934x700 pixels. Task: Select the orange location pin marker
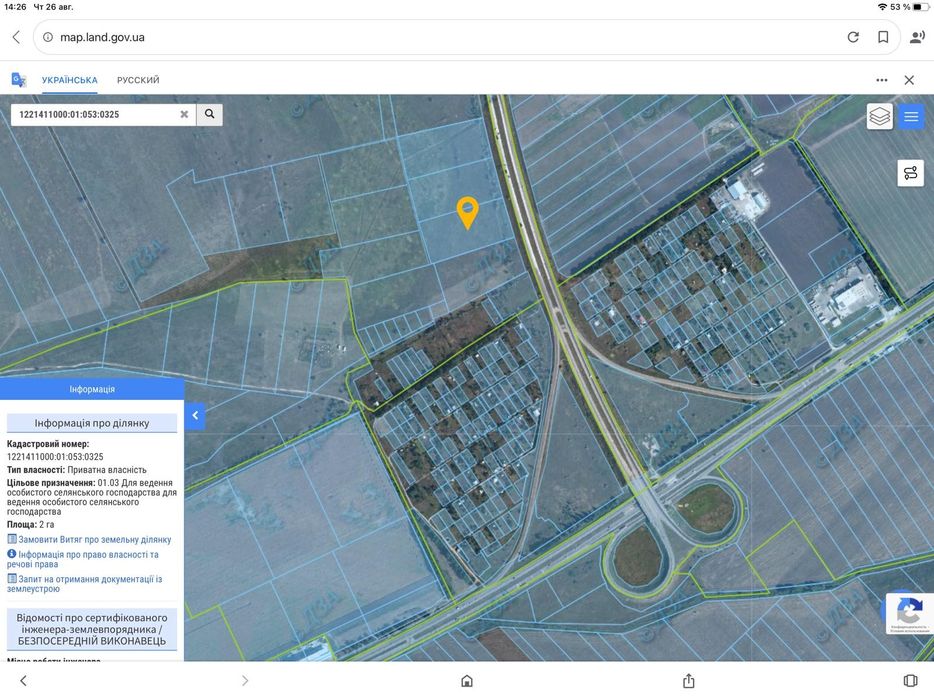coord(468,213)
